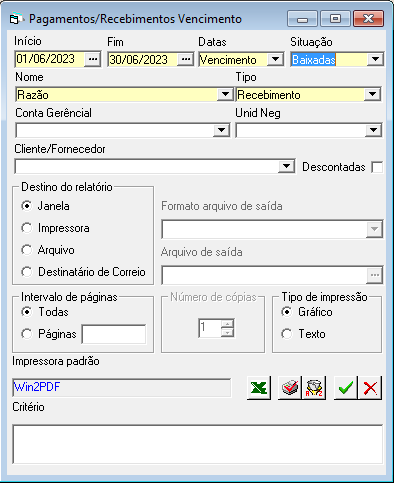Open the Tipo Recebimento dropdown

click(372, 95)
